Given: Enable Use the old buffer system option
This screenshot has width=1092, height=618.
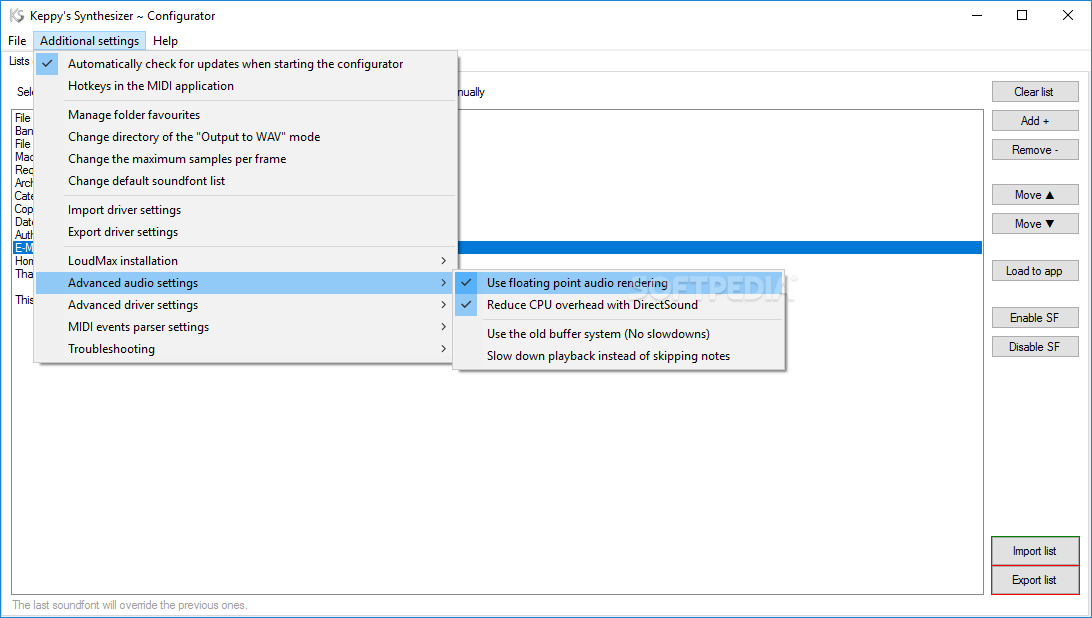Looking at the screenshot, I should point(619,334).
